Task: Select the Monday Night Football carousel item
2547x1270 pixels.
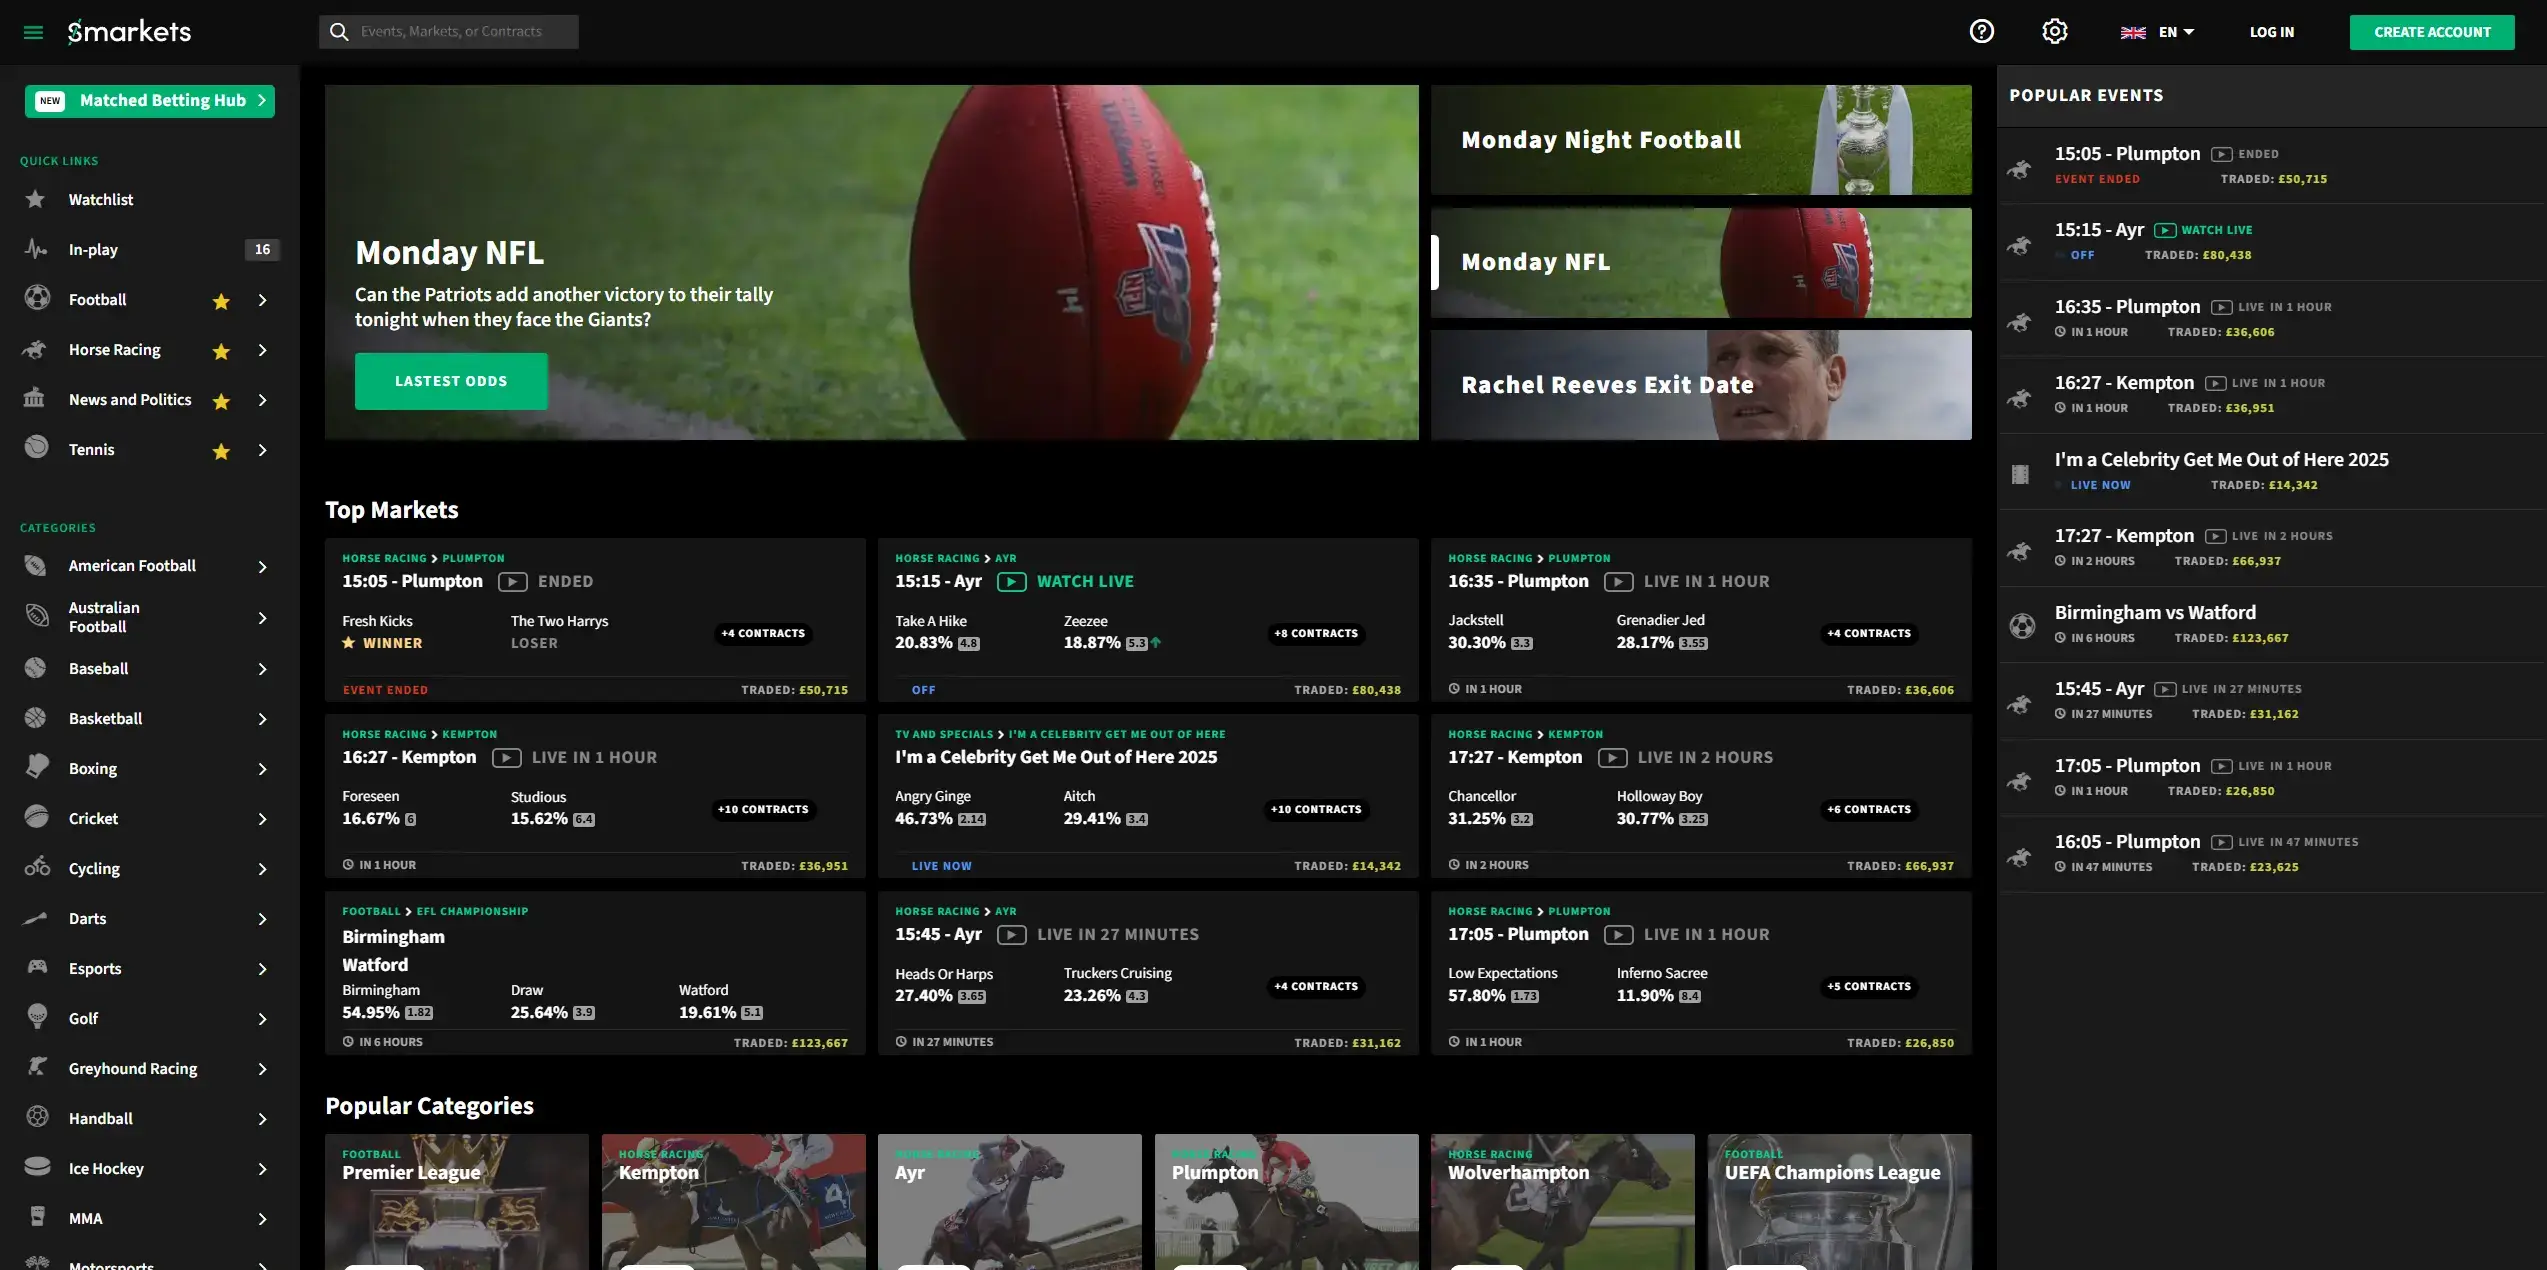Action: point(1700,139)
